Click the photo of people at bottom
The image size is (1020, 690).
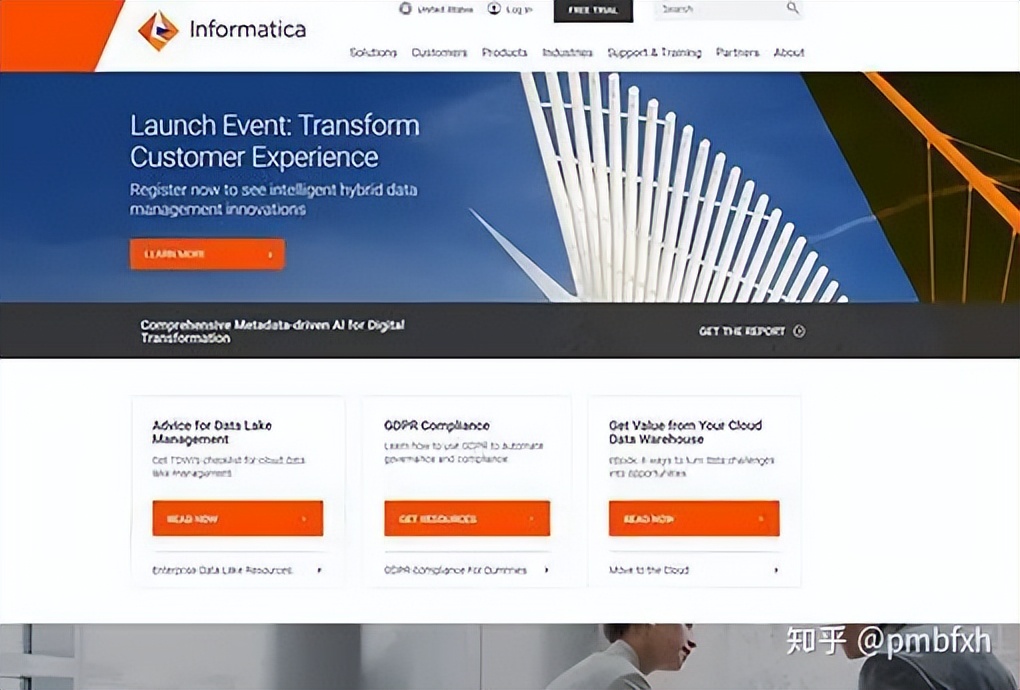coord(510,657)
